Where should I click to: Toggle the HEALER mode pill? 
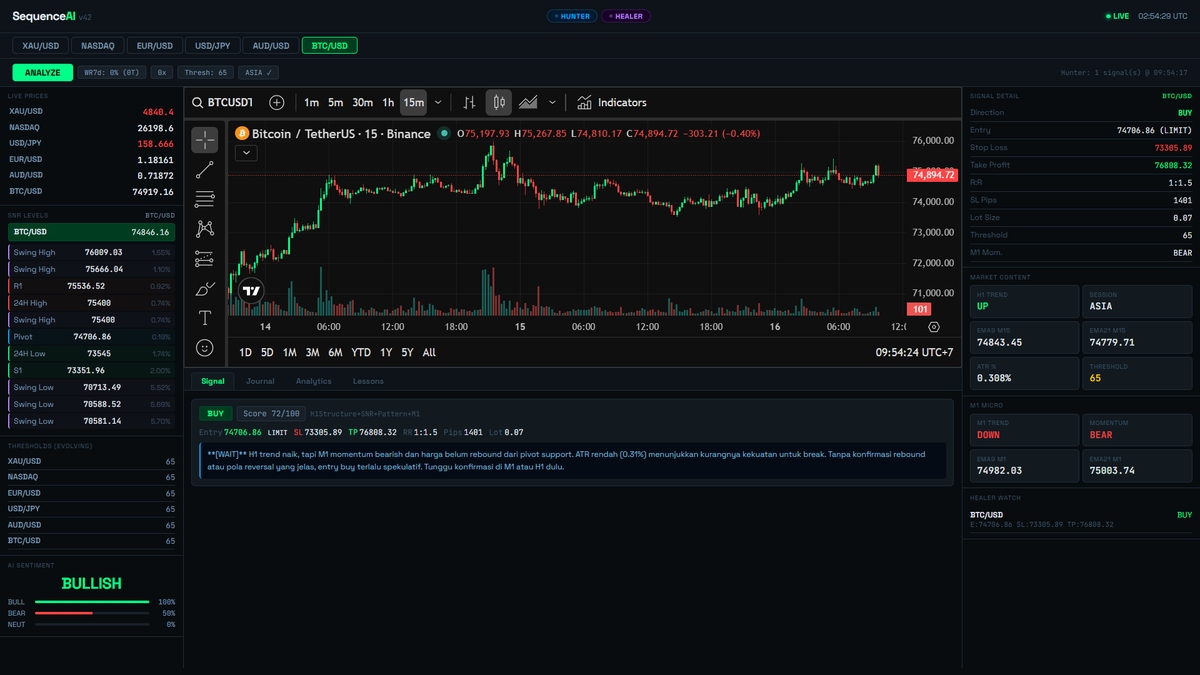(626, 16)
